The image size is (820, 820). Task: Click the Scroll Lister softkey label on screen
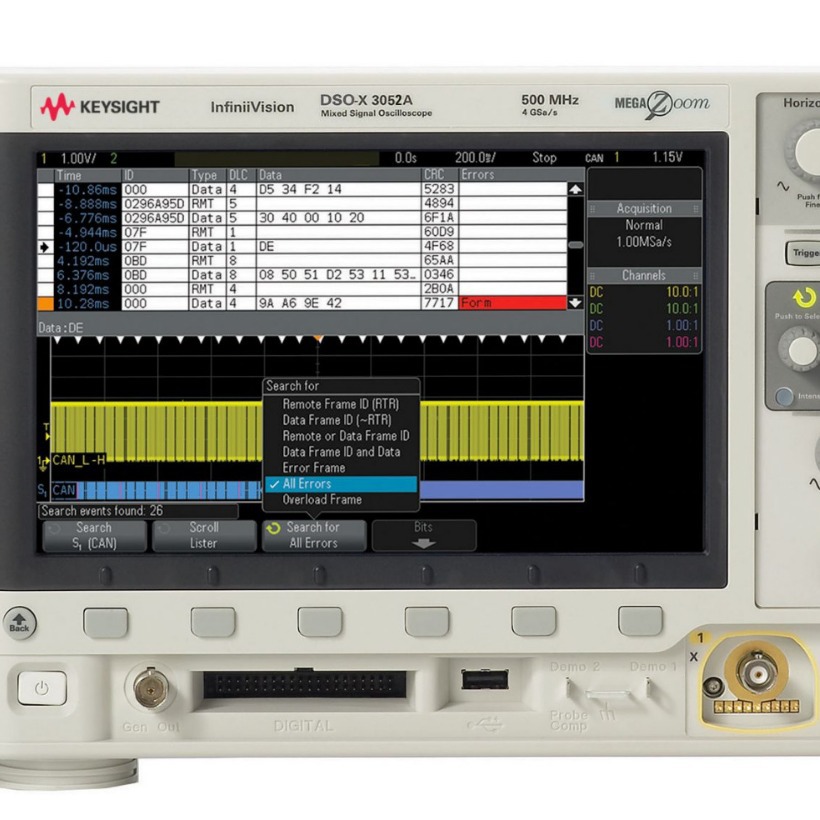pyautogui.click(x=204, y=536)
